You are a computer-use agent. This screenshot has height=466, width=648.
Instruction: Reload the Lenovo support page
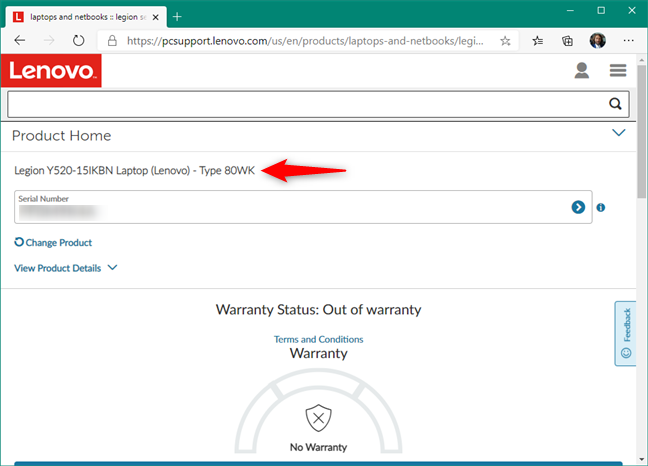[x=78, y=40]
